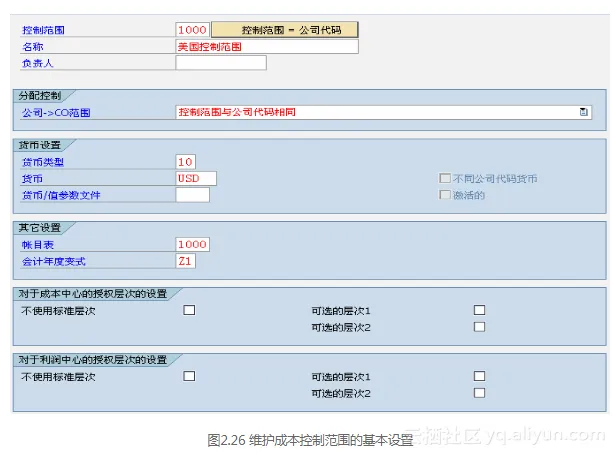
Task: Edit the 货币 field showing USD
Action: 196,178
